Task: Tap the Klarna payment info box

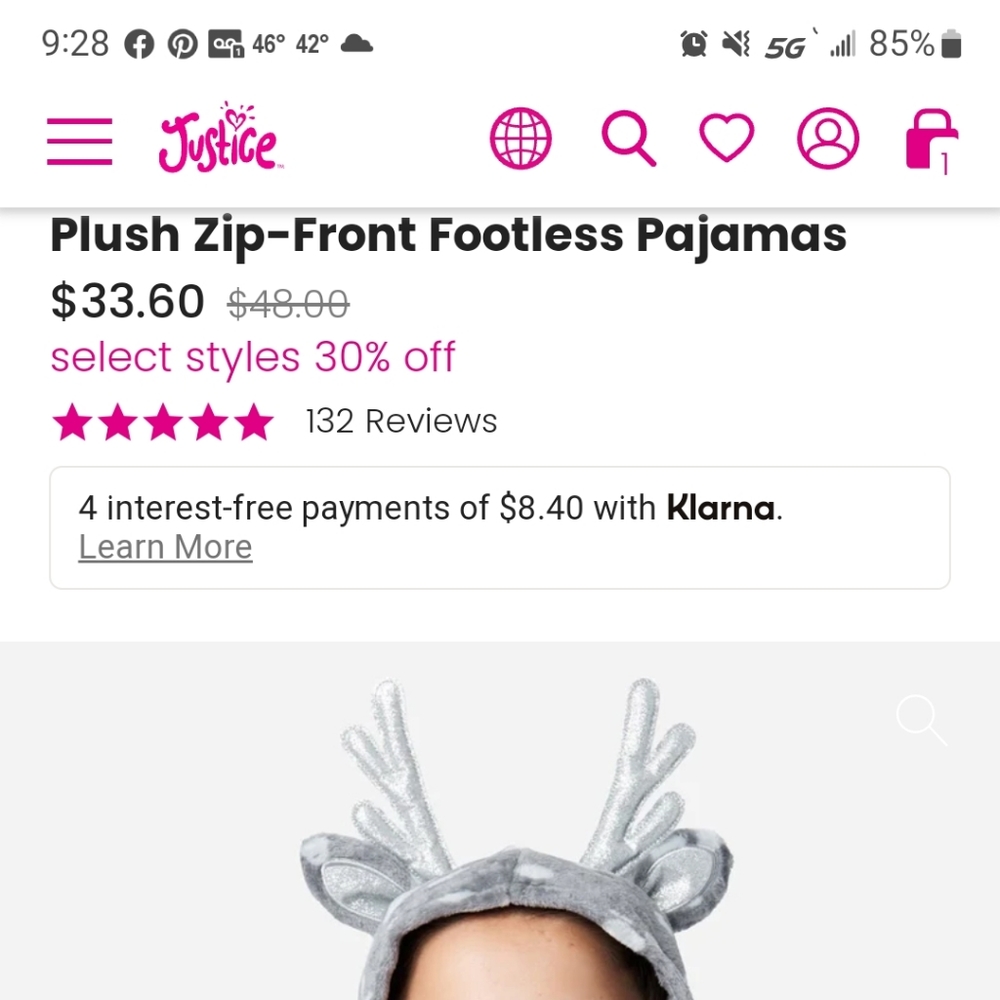Action: click(x=500, y=527)
